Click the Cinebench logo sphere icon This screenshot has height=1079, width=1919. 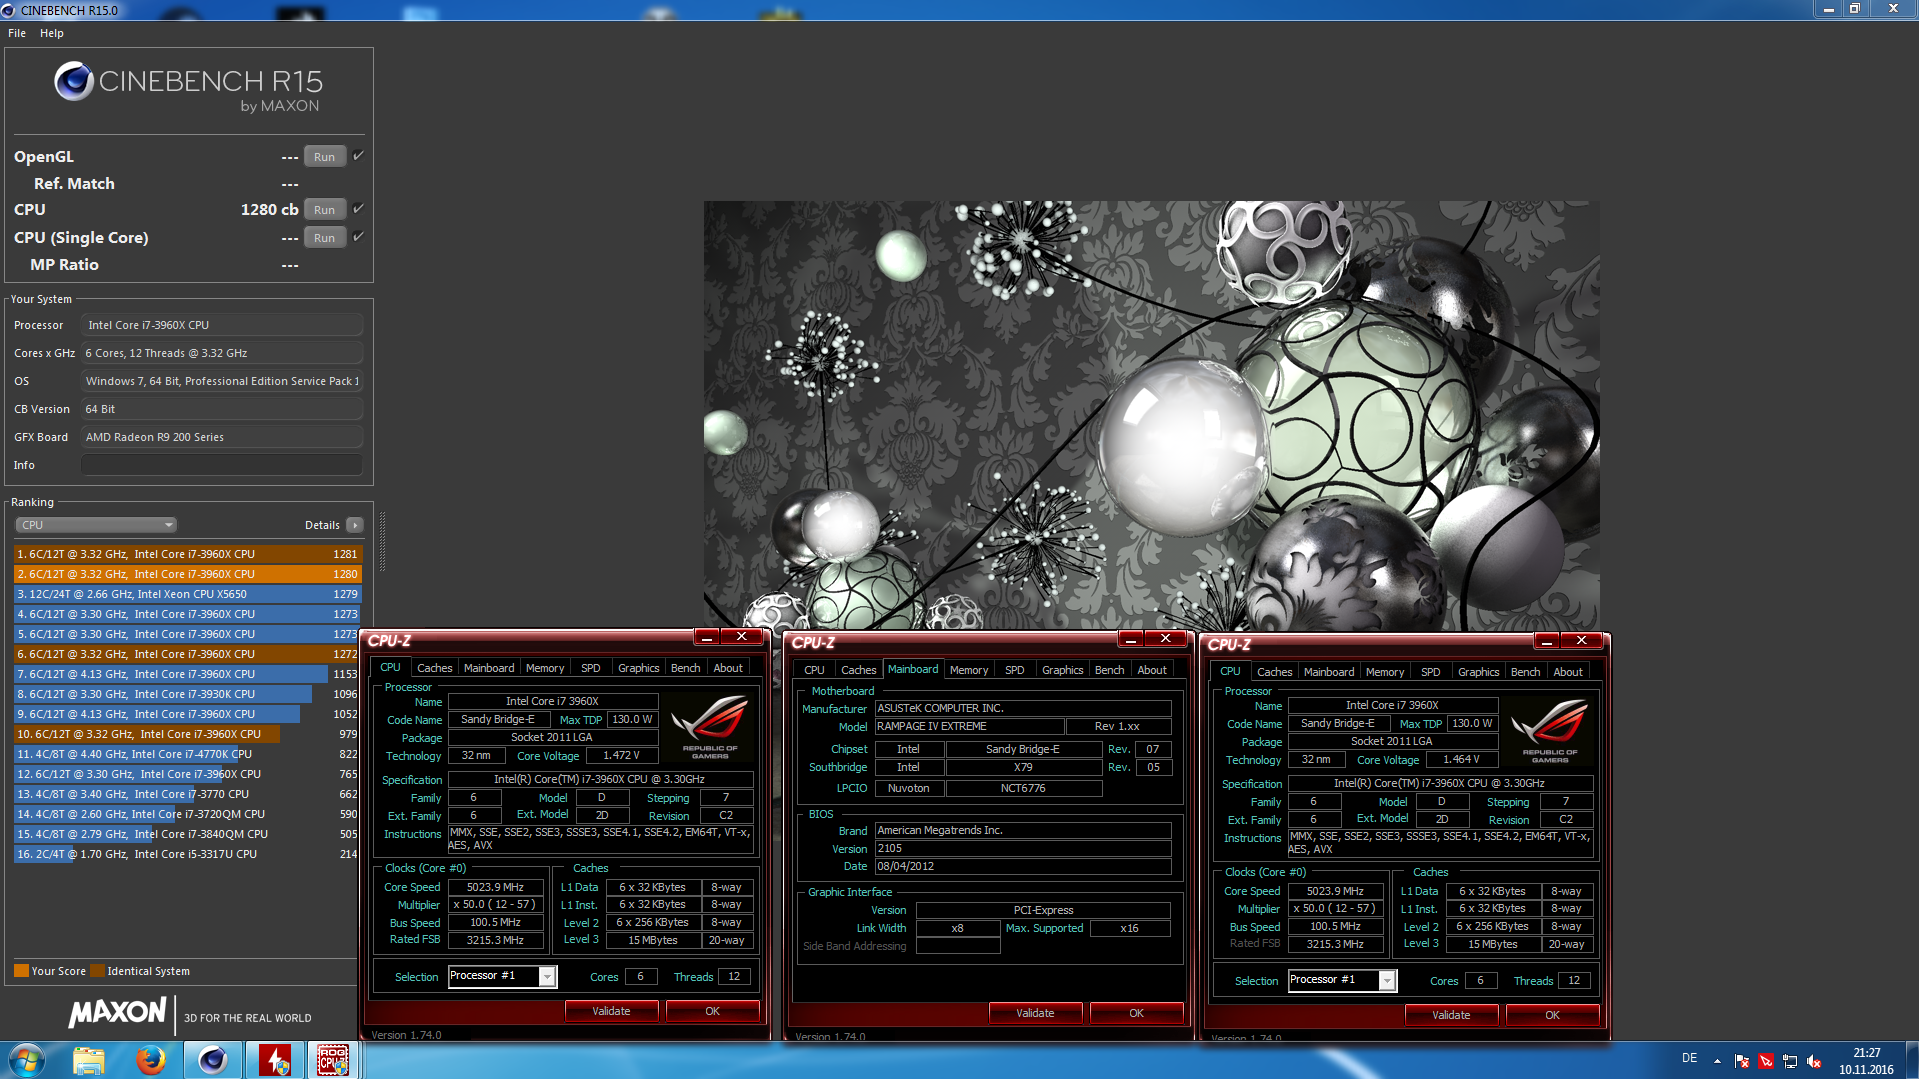coord(74,81)
